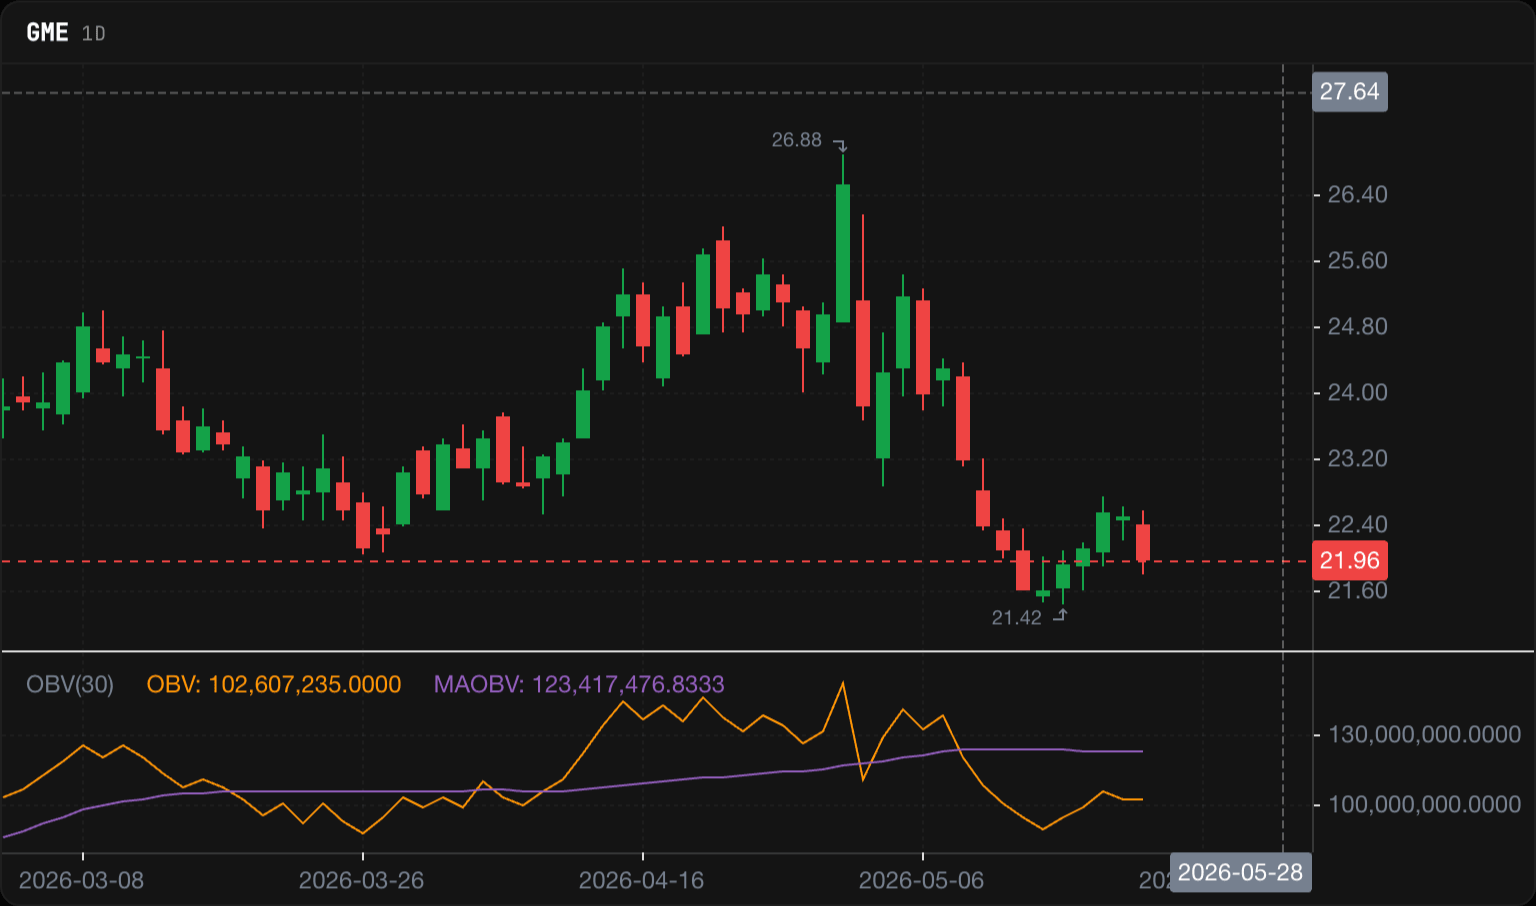Click the 2026-03-08 date axis label

pos(82,881)
